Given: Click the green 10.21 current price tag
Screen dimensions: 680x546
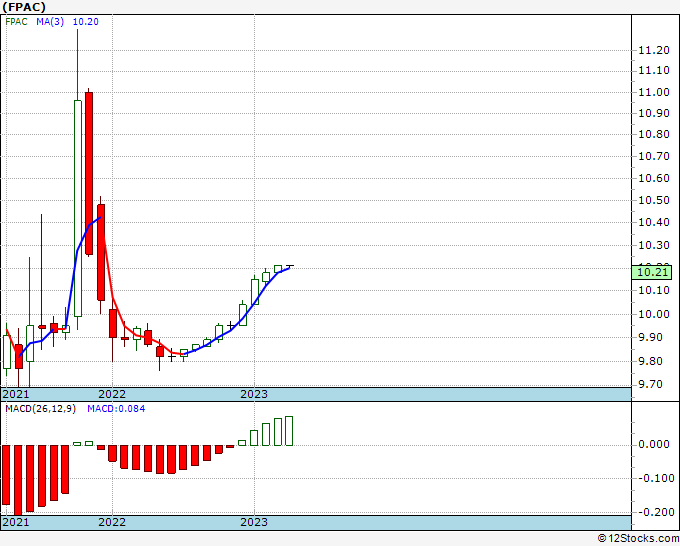Looking at the screenshot, I should point(651,272).
